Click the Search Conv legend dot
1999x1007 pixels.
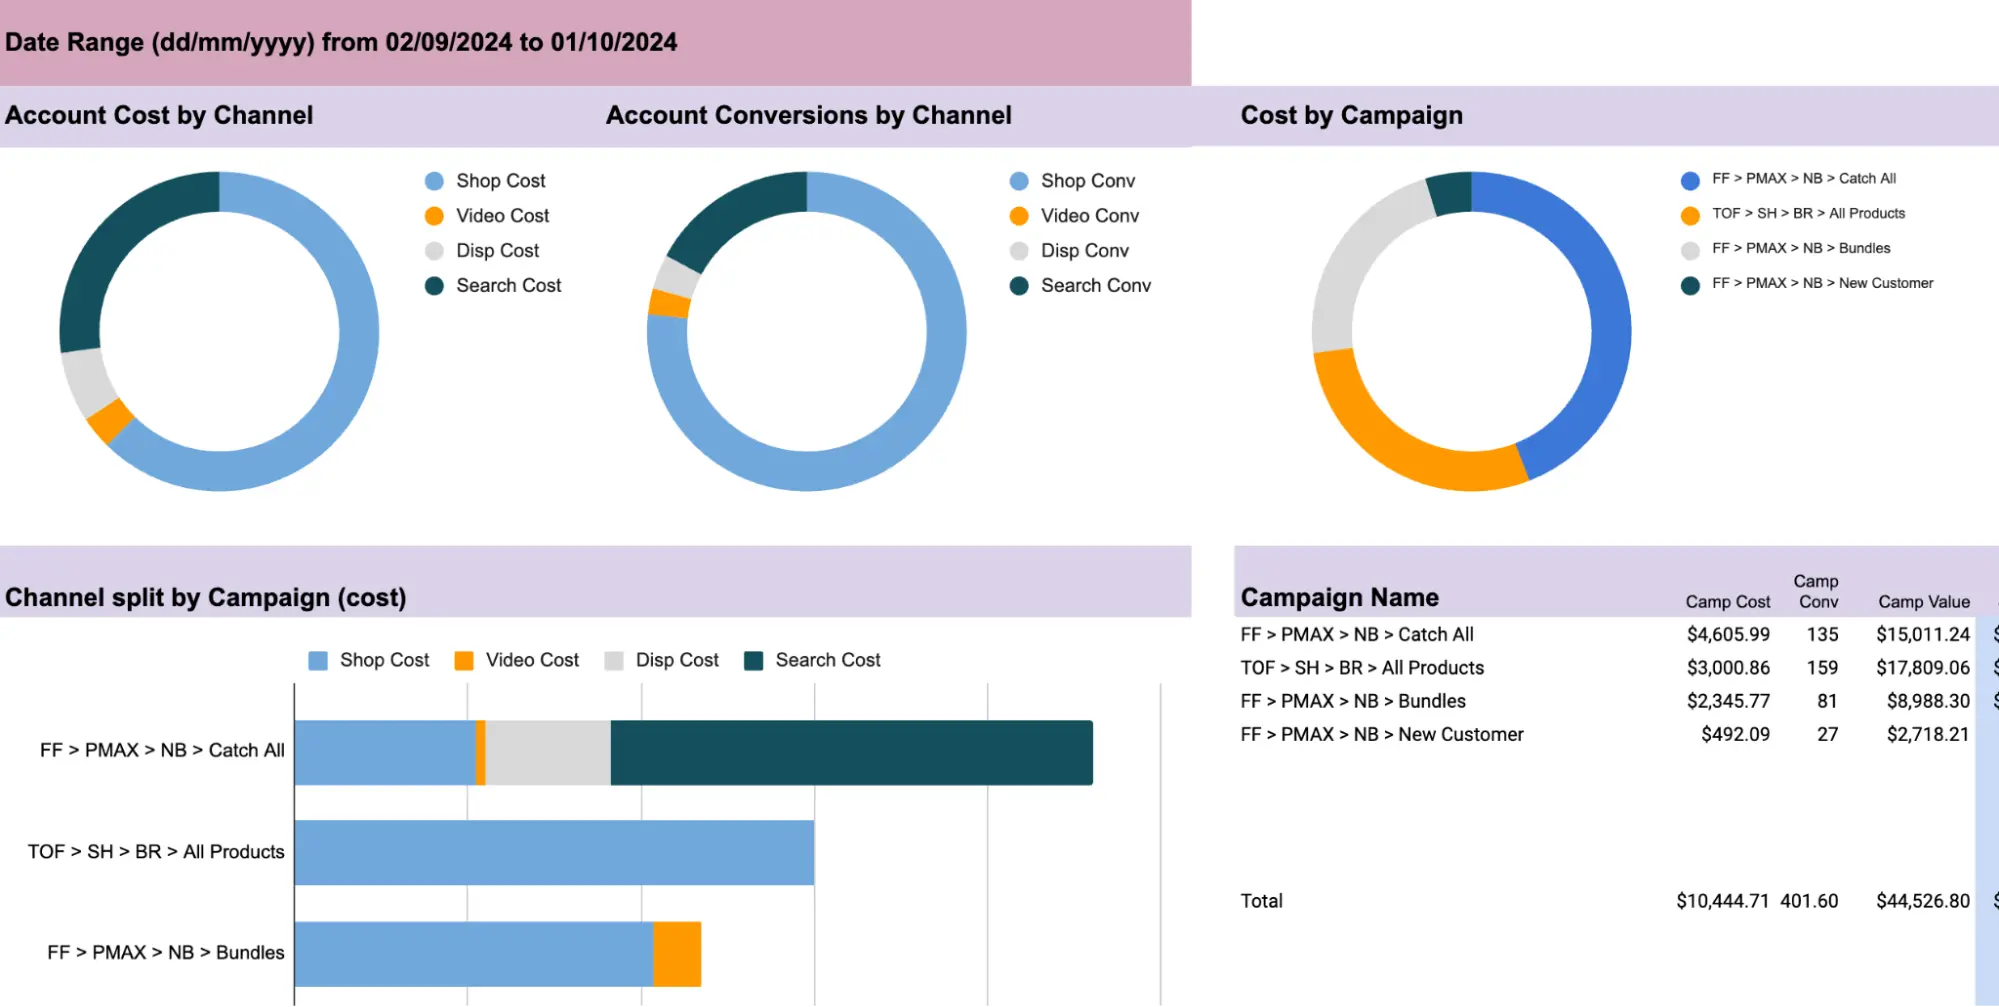[x=1019, y=286]
